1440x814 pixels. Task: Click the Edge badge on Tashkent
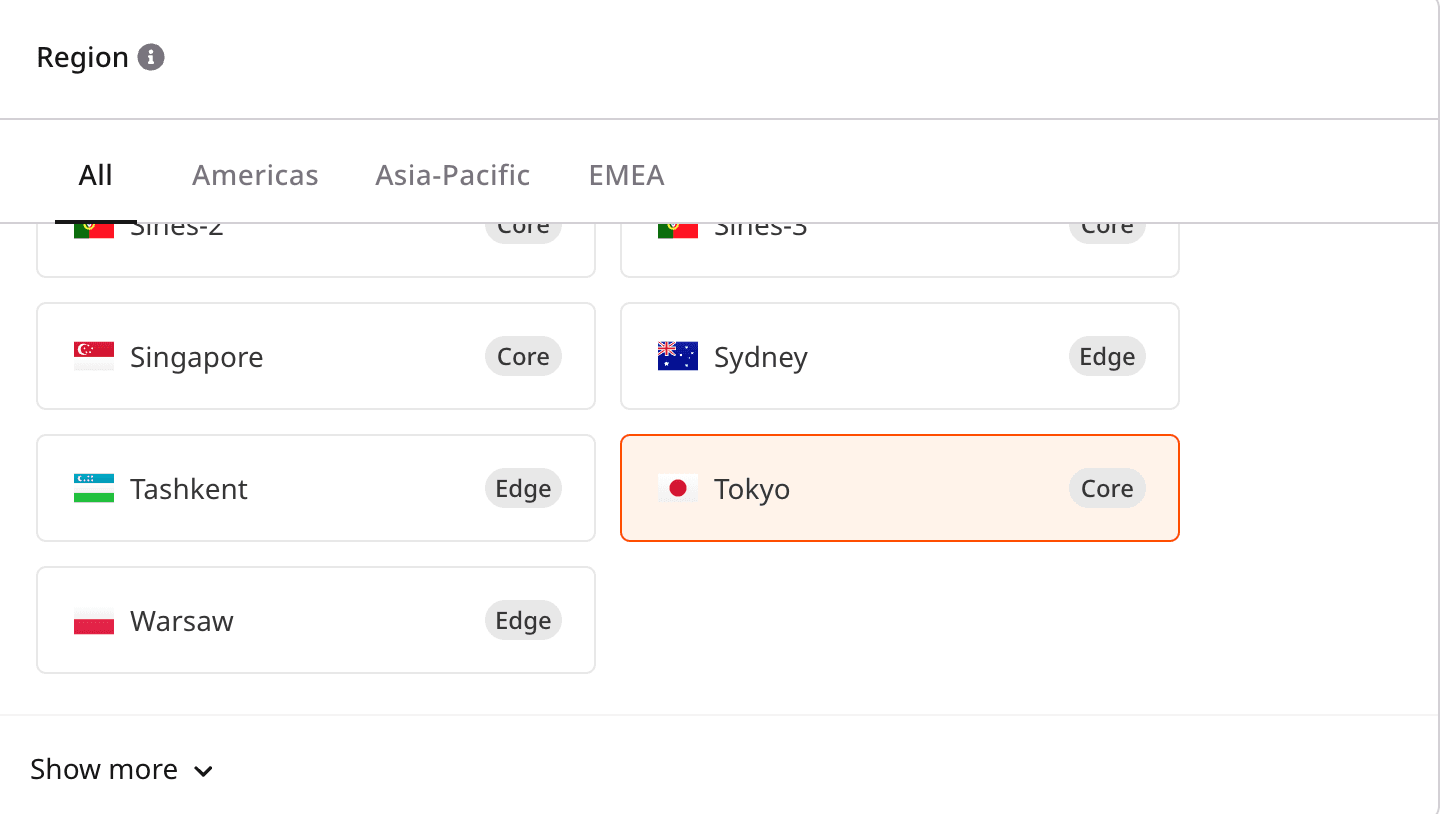(523, 489)
